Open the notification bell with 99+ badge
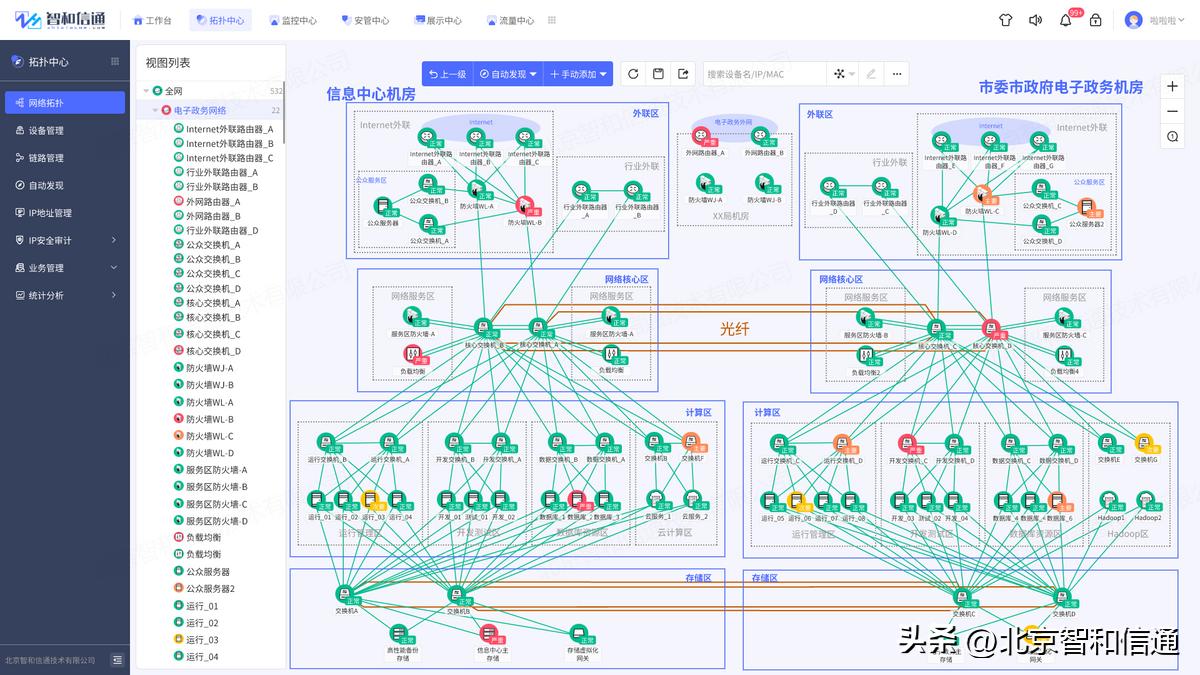Viewport: 1200px width, 675px height. (x=1066, y=19)
